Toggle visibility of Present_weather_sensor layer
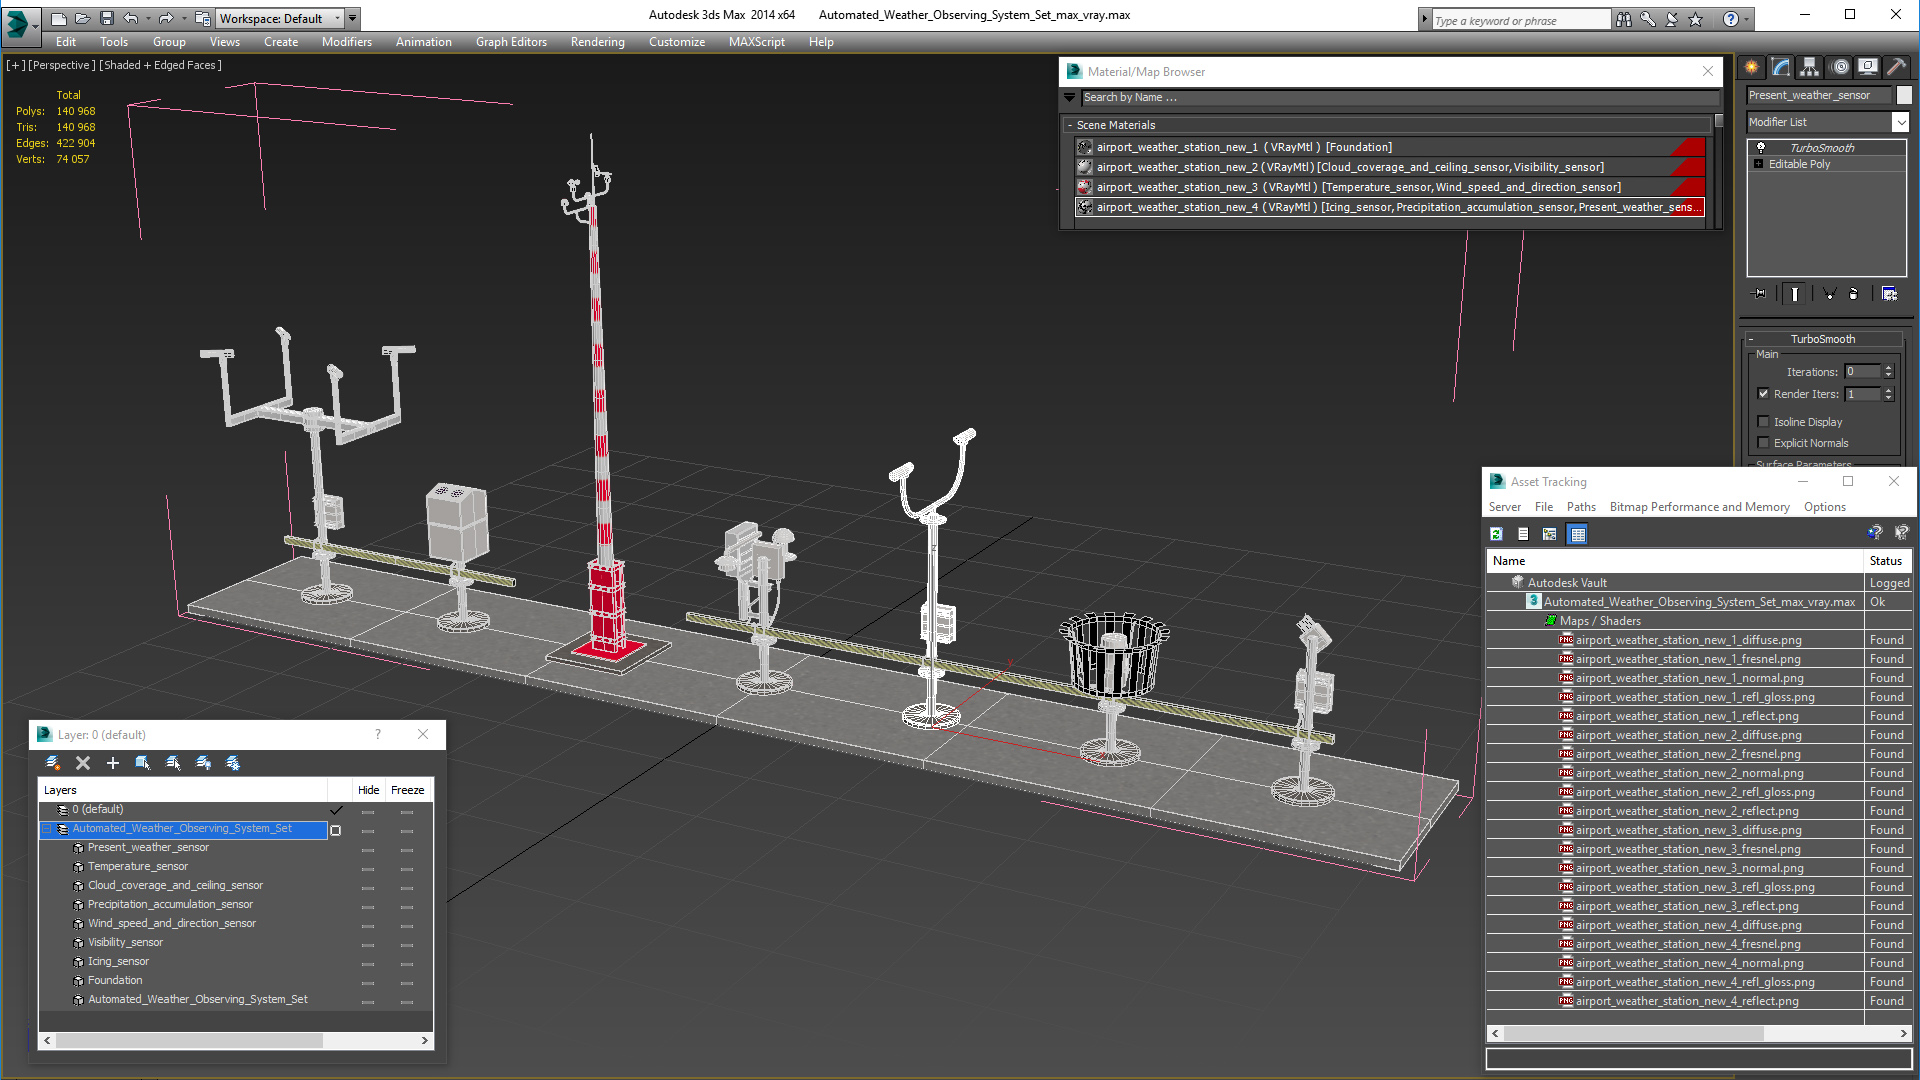 pos(368,847)
